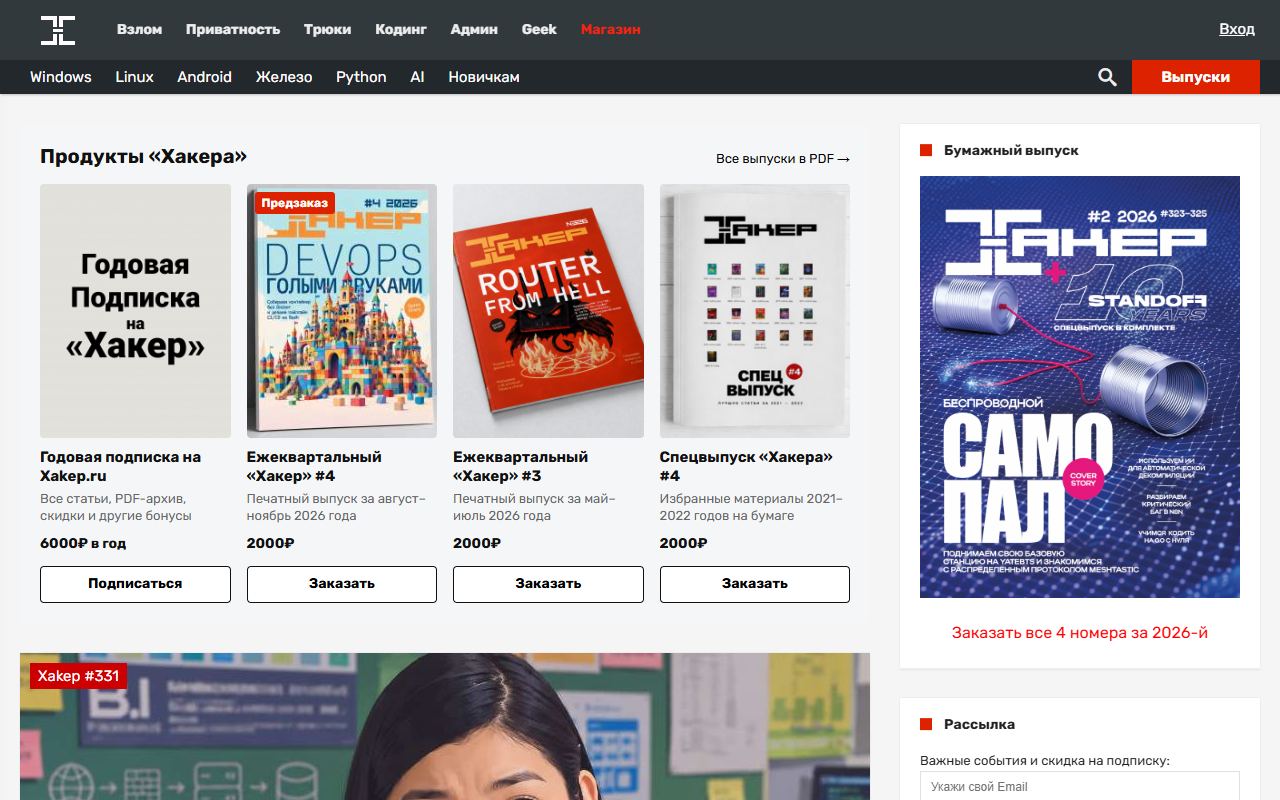The width and height of the screenshot is (1280, 800).
Task: Open the AI topic
Action: 417,77
